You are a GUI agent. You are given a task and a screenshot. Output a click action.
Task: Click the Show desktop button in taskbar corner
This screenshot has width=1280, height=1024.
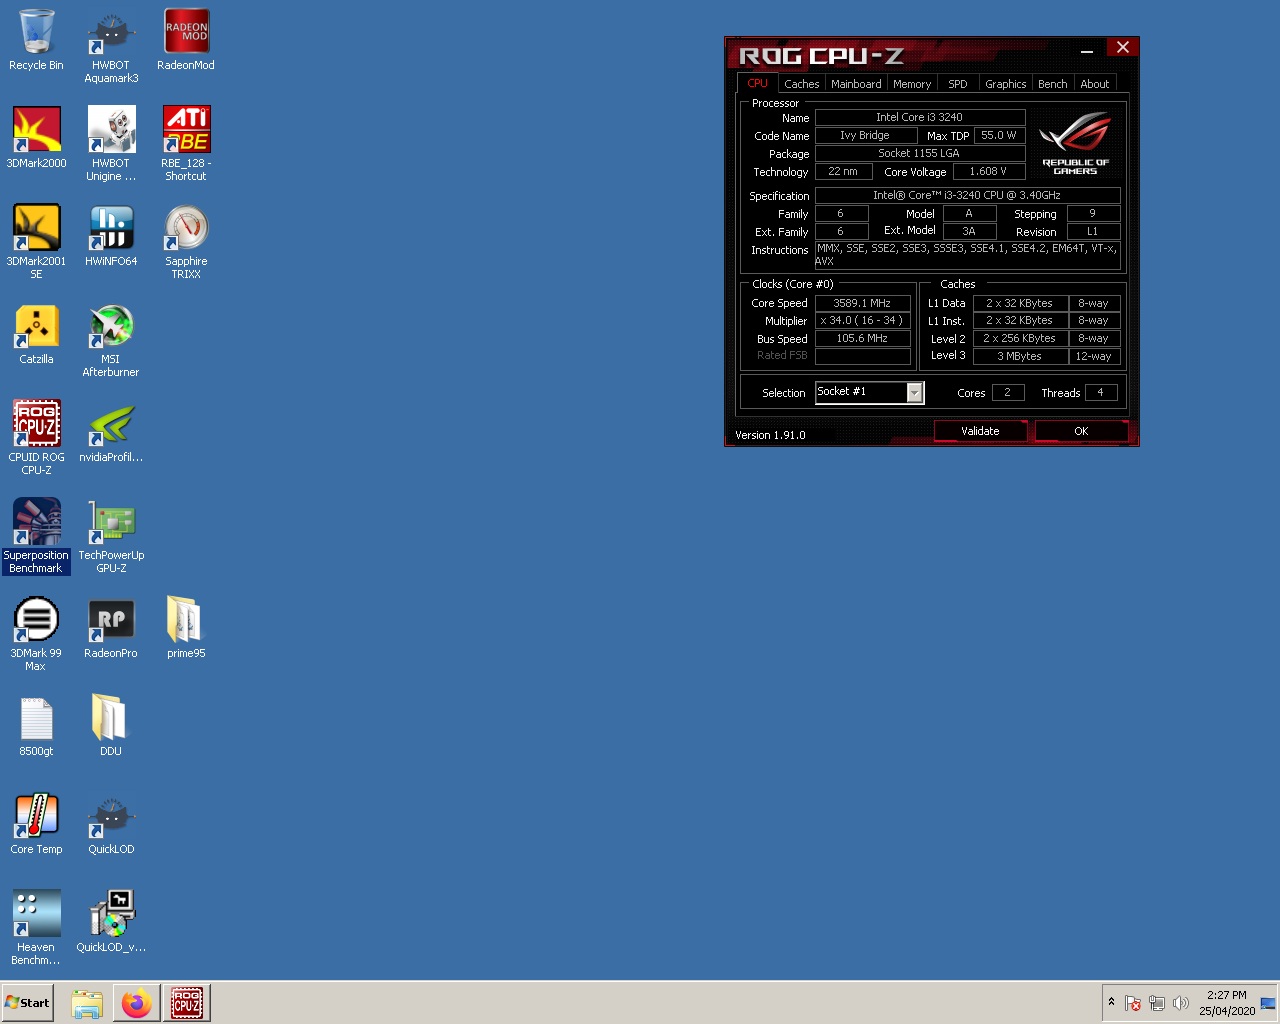(x=1268, y=1003)
